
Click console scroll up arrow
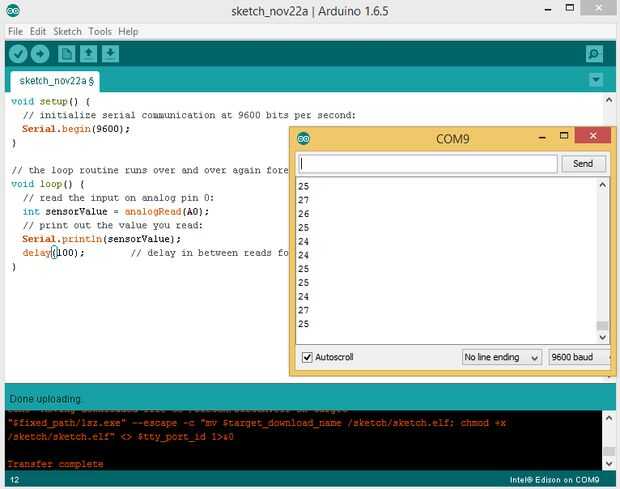(x=609, y=418)
